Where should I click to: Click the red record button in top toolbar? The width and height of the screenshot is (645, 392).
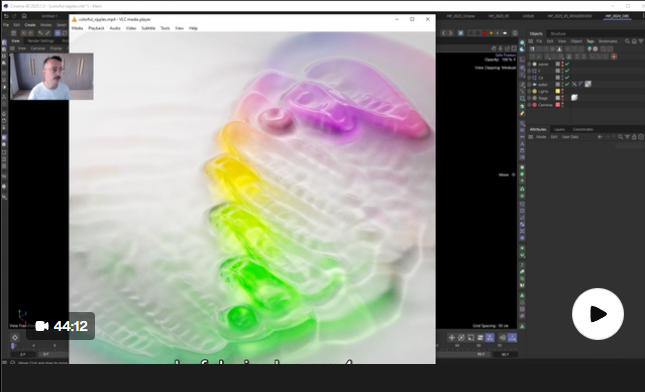[485, 33]
